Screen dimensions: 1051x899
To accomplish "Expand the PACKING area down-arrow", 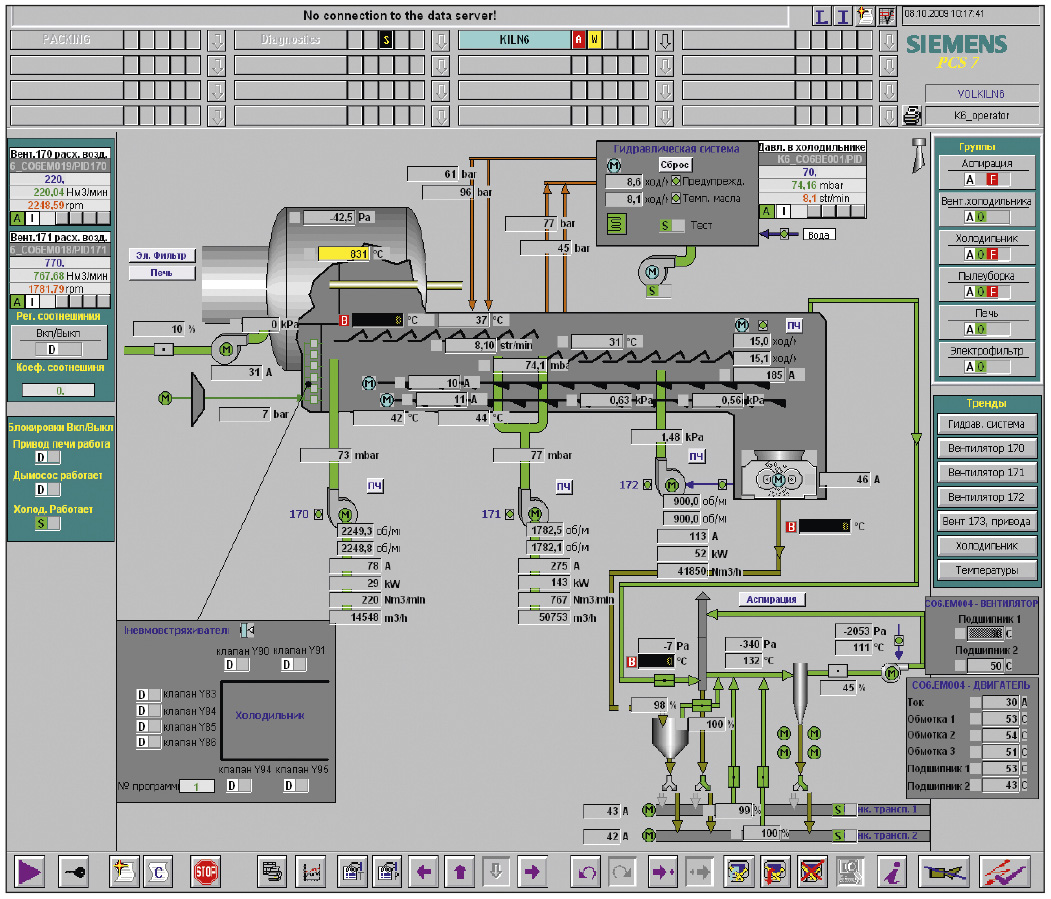I will [x=217, y=40].
